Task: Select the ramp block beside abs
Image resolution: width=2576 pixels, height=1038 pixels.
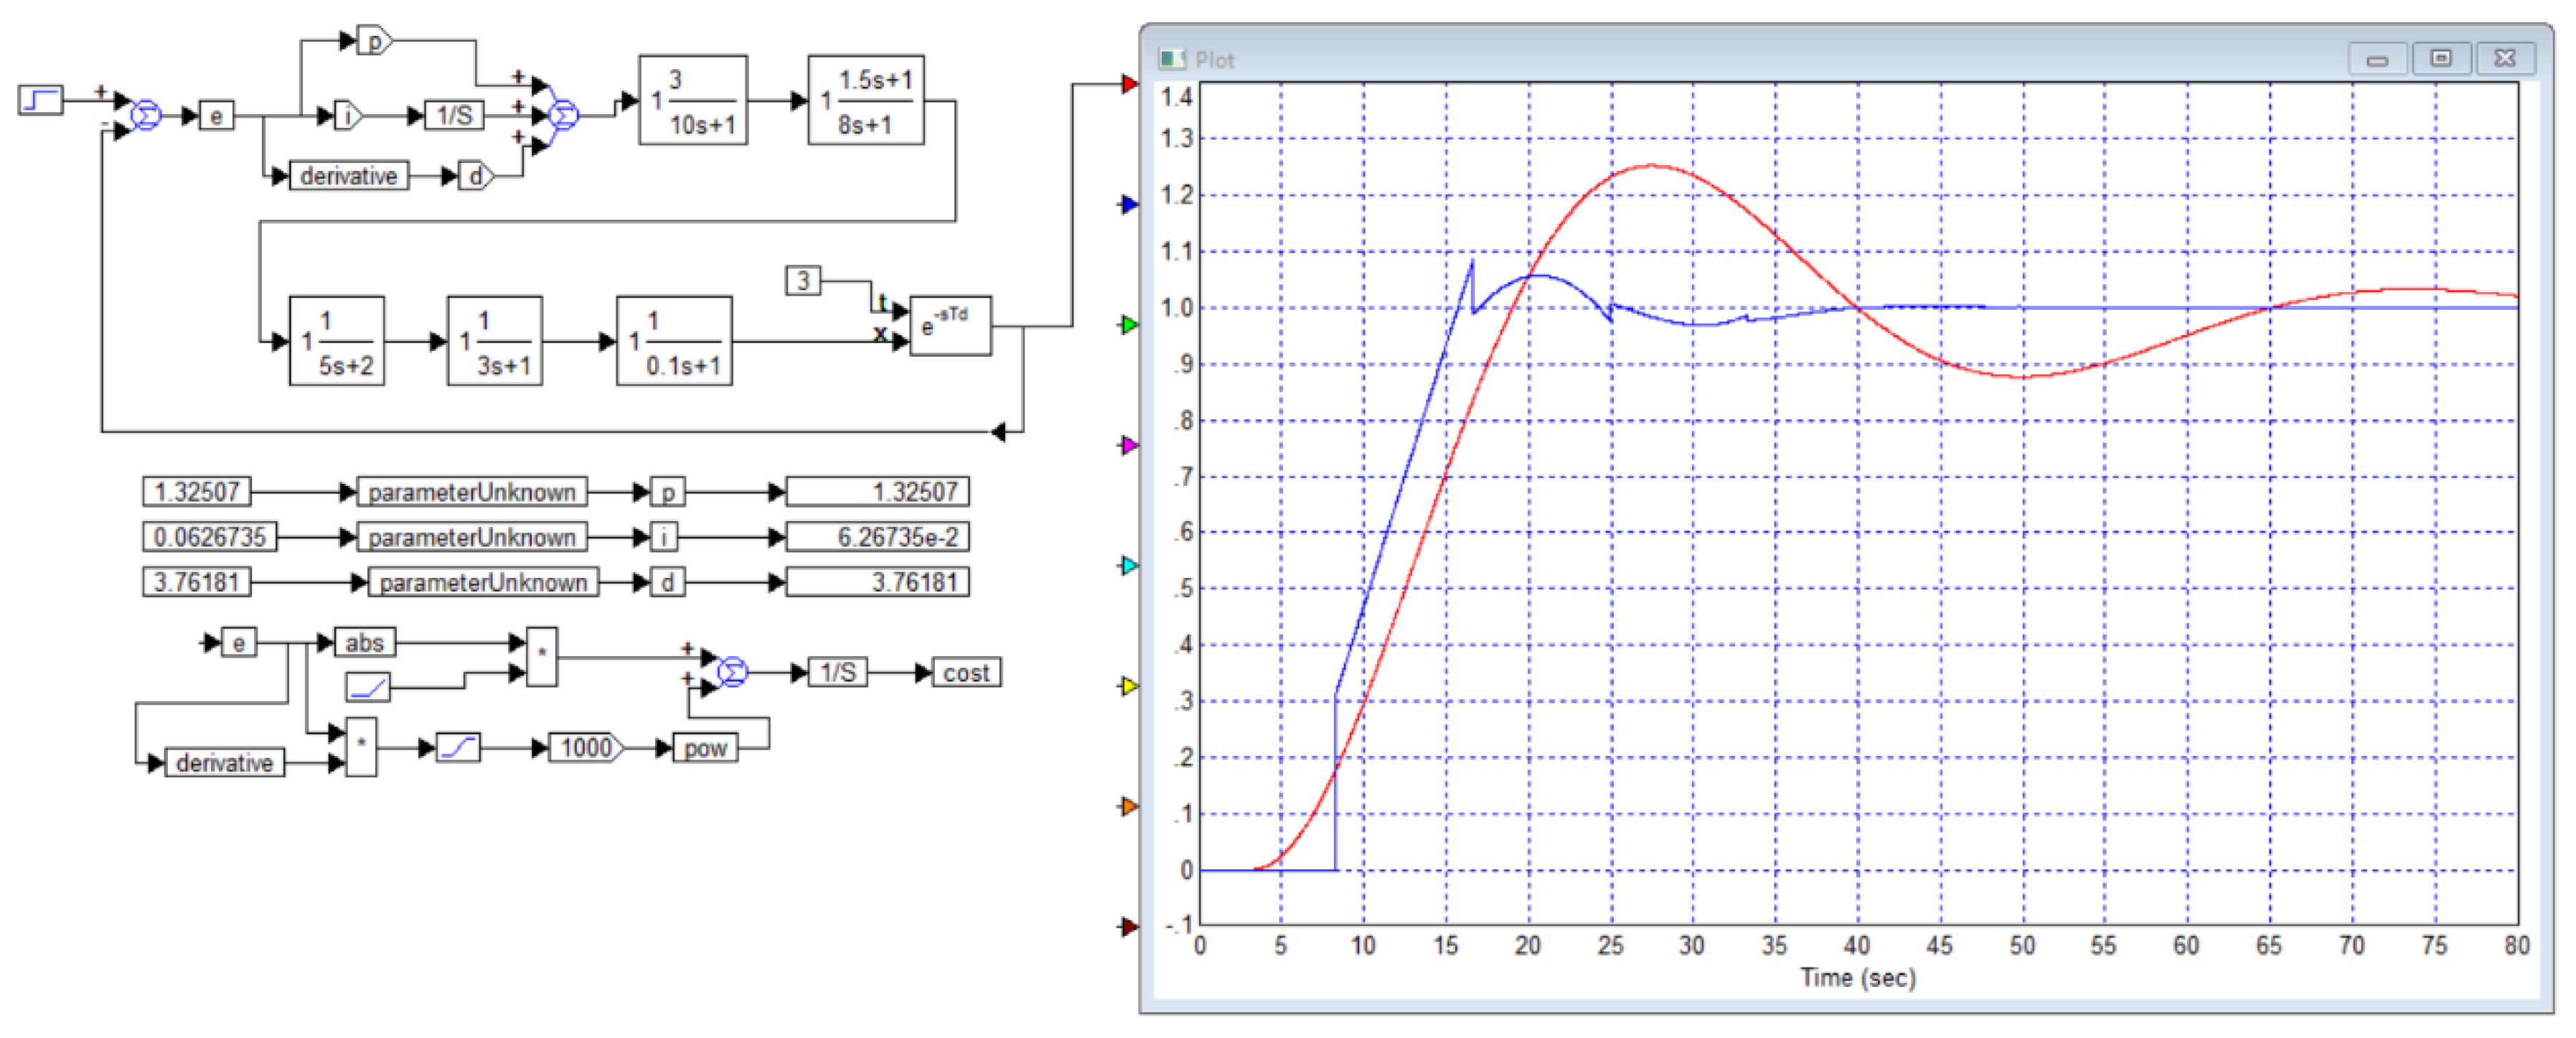Action: click(x=368, y=687)
